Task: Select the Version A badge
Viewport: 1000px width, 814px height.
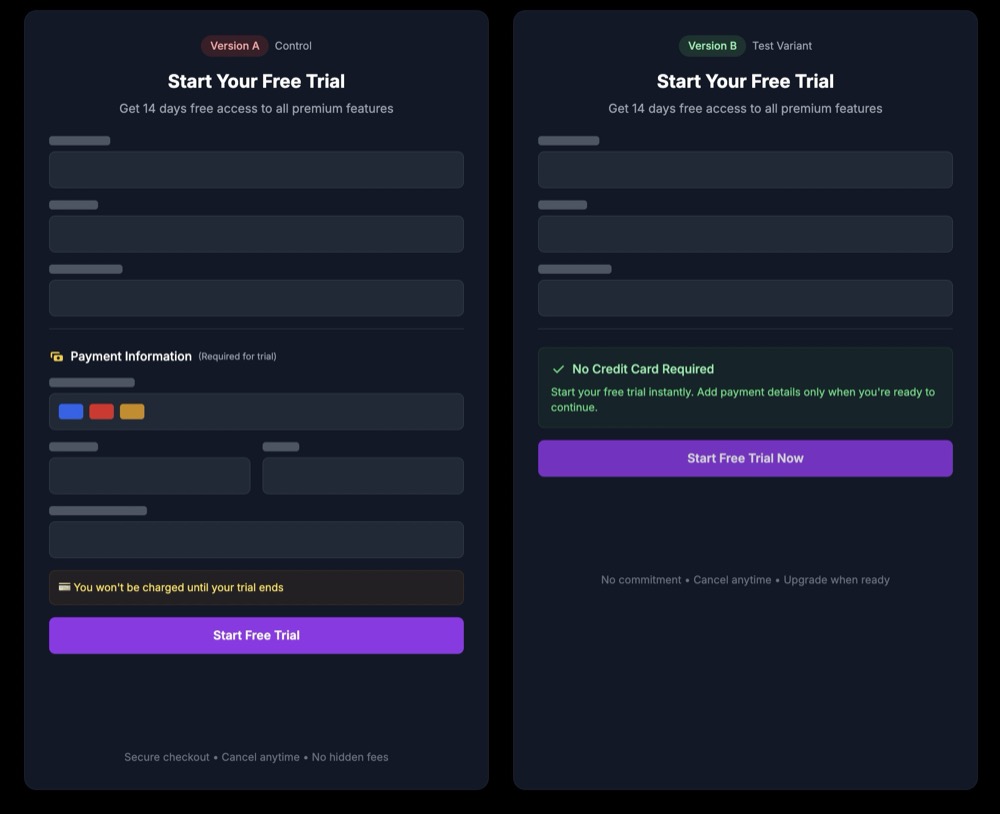Action: 234,46
